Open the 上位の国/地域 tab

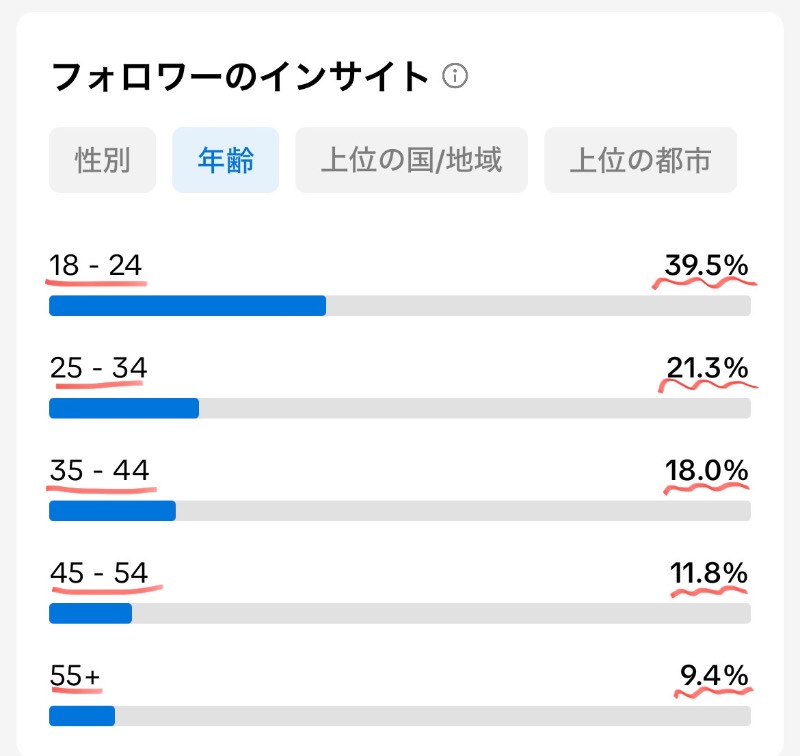[412, 160]
